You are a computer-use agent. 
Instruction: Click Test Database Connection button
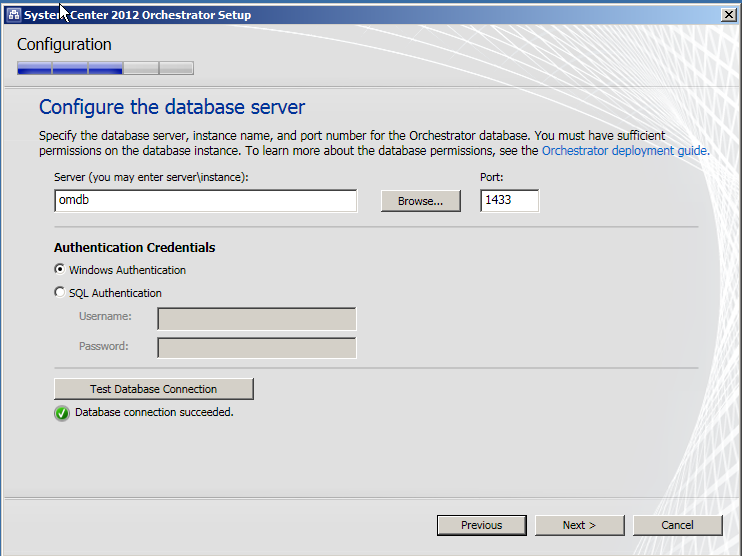[x=154, y=389]
